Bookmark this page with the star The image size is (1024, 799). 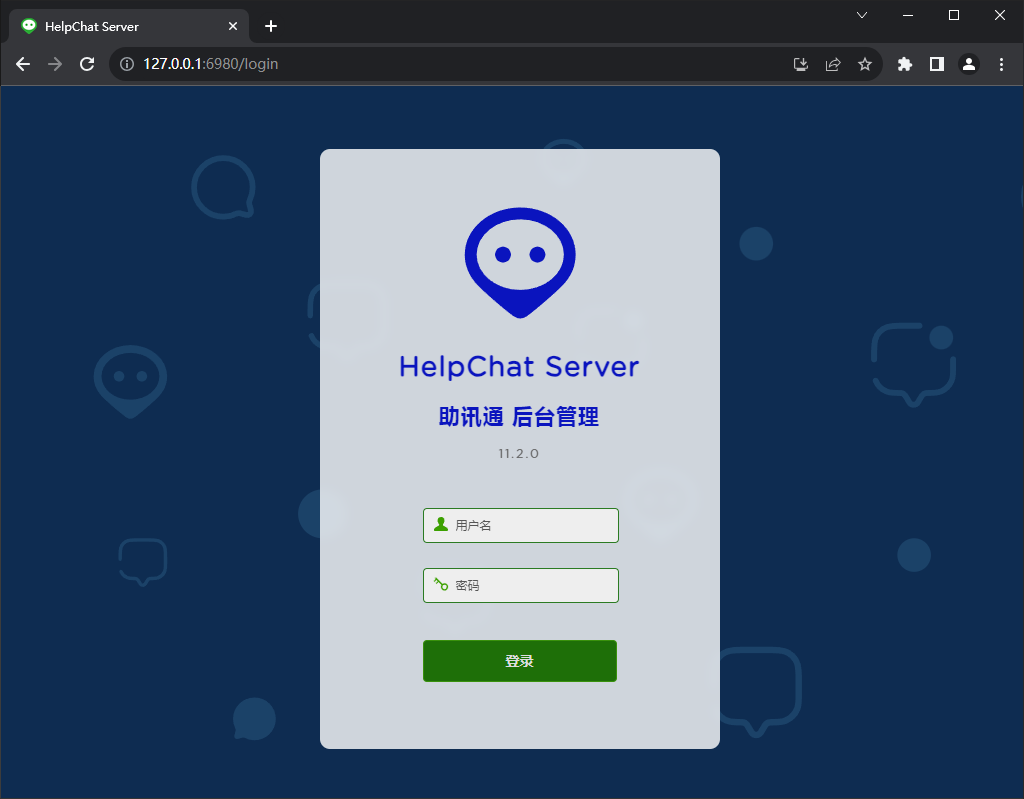[x=865, y=64]
